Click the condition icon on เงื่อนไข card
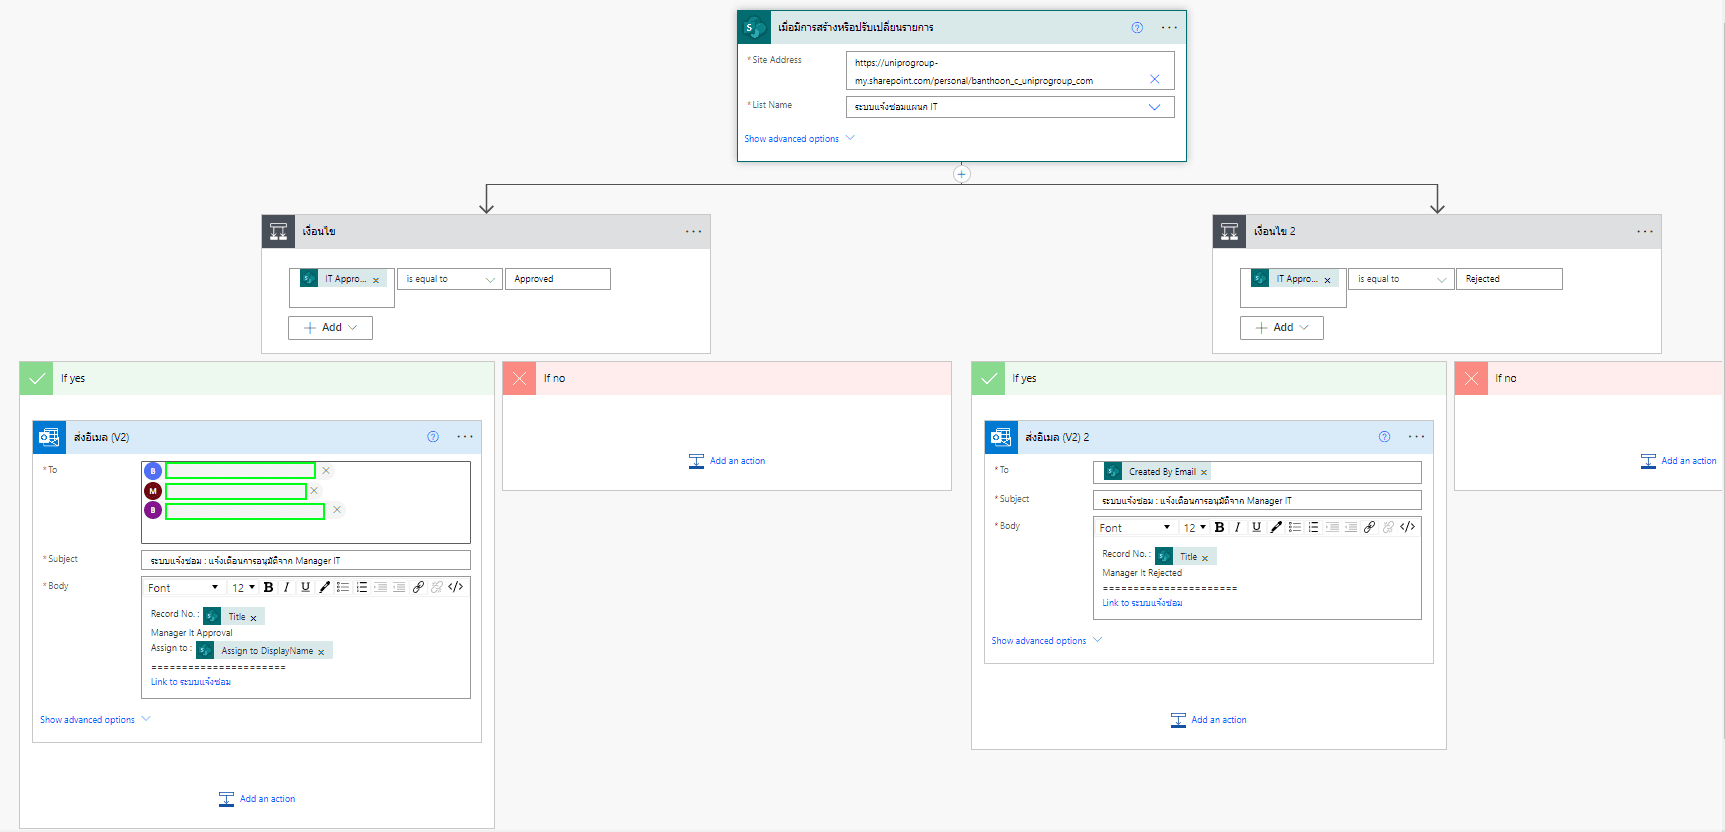1725x832 pixels. point(279,232)
